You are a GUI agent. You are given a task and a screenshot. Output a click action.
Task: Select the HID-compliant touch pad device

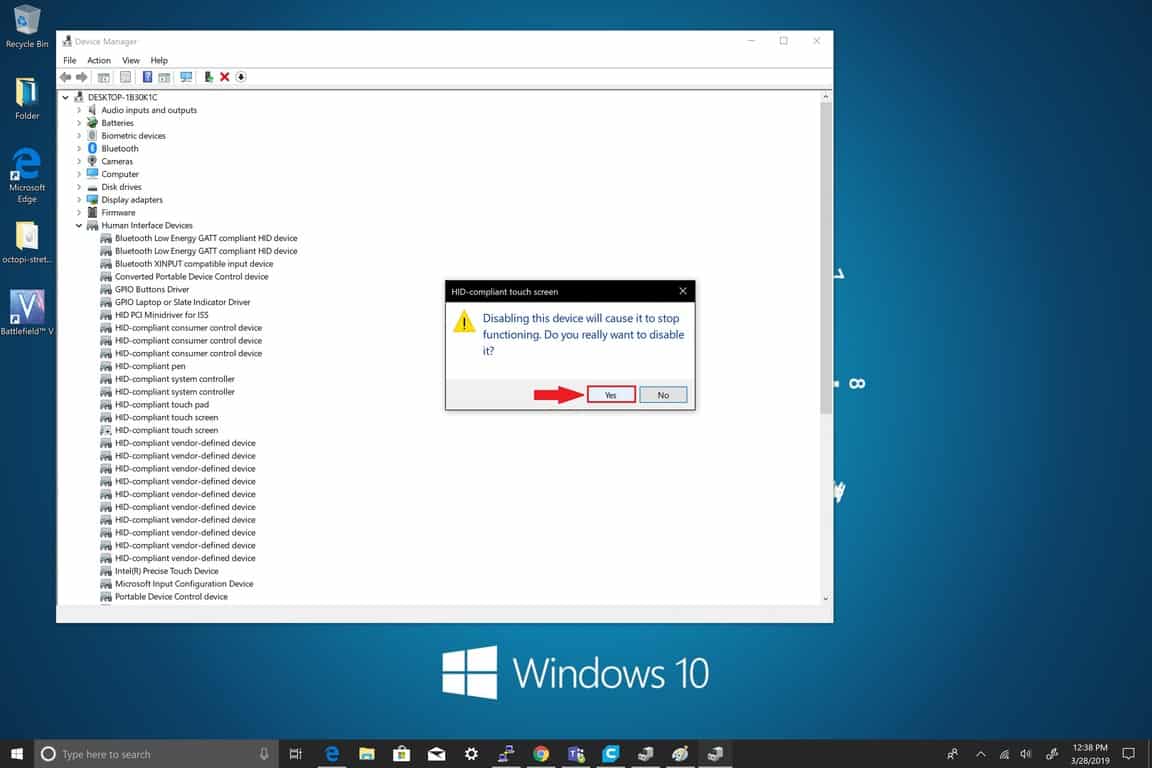click(x=161, y=405)
